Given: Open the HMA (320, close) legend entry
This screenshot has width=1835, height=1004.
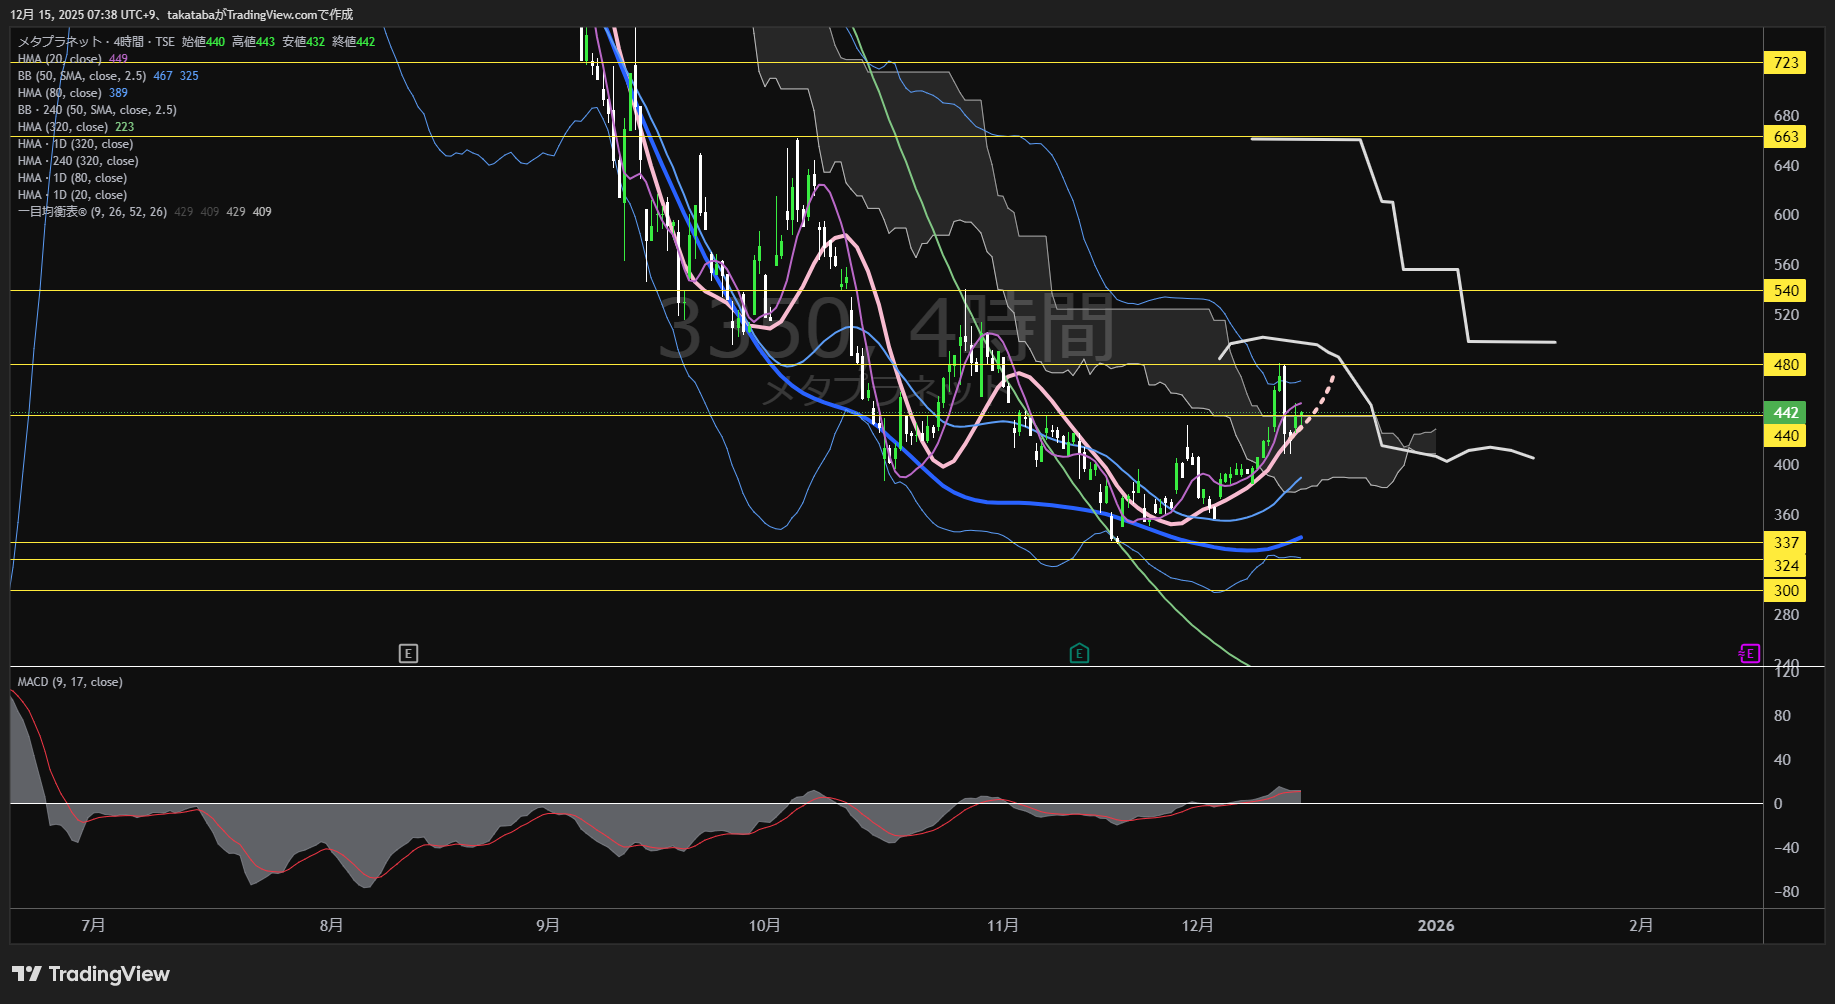Looking at the screenshot, I should (x=62, y=127).
